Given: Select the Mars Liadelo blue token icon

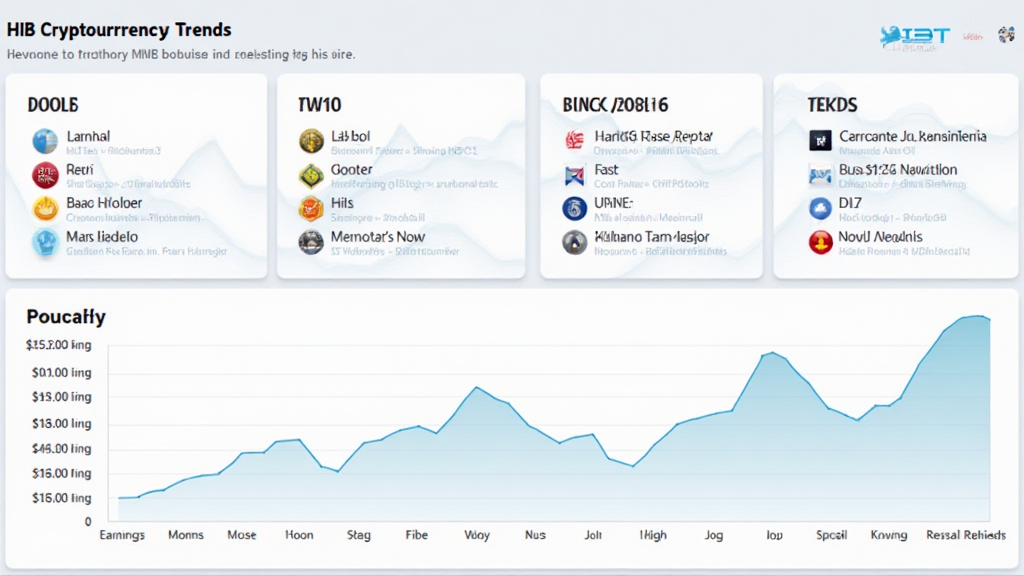Looking at the screenshot, I should [44, 243].
